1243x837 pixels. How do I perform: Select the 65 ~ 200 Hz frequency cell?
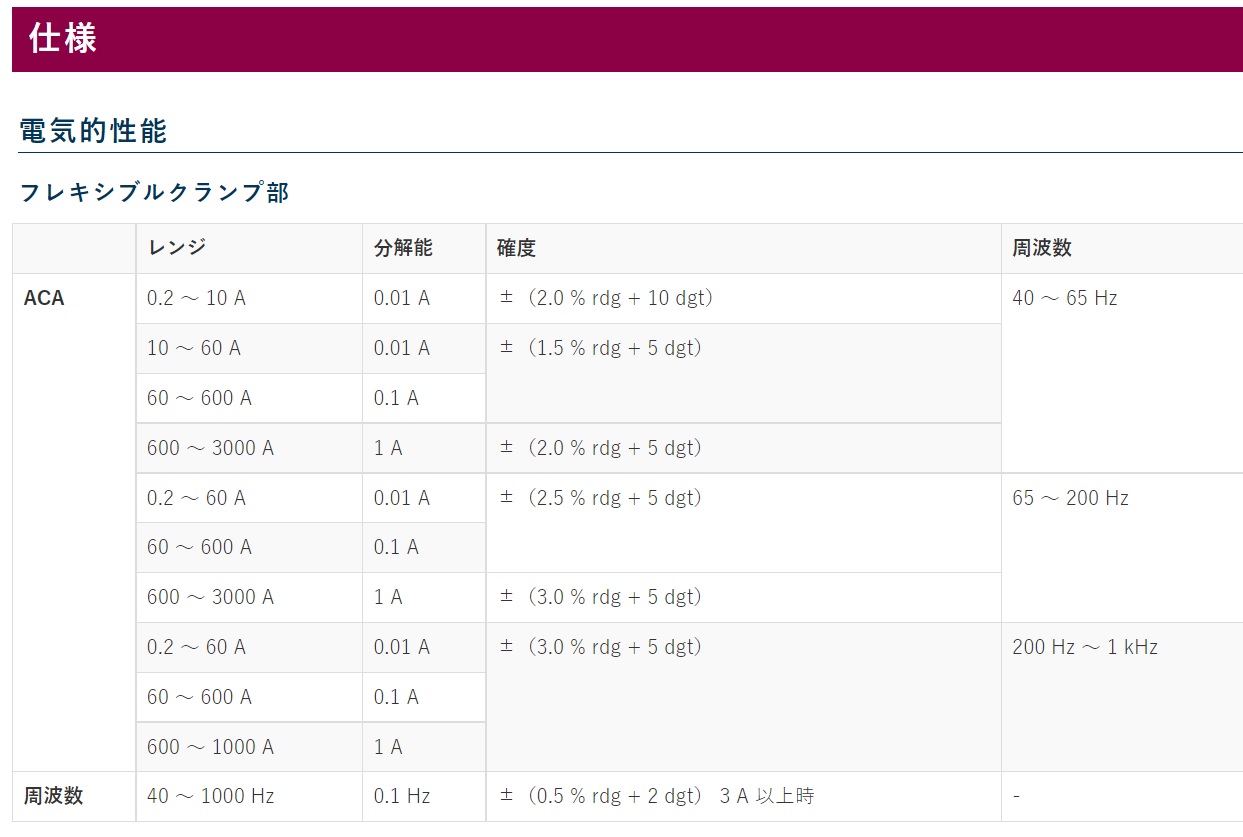(1122, 547)
